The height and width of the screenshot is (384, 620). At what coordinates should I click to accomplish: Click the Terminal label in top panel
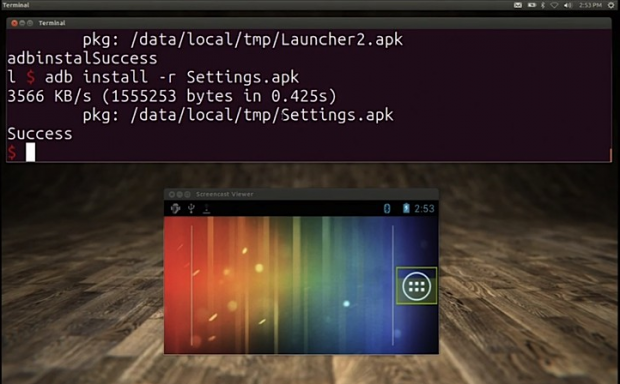coord(16,5)
